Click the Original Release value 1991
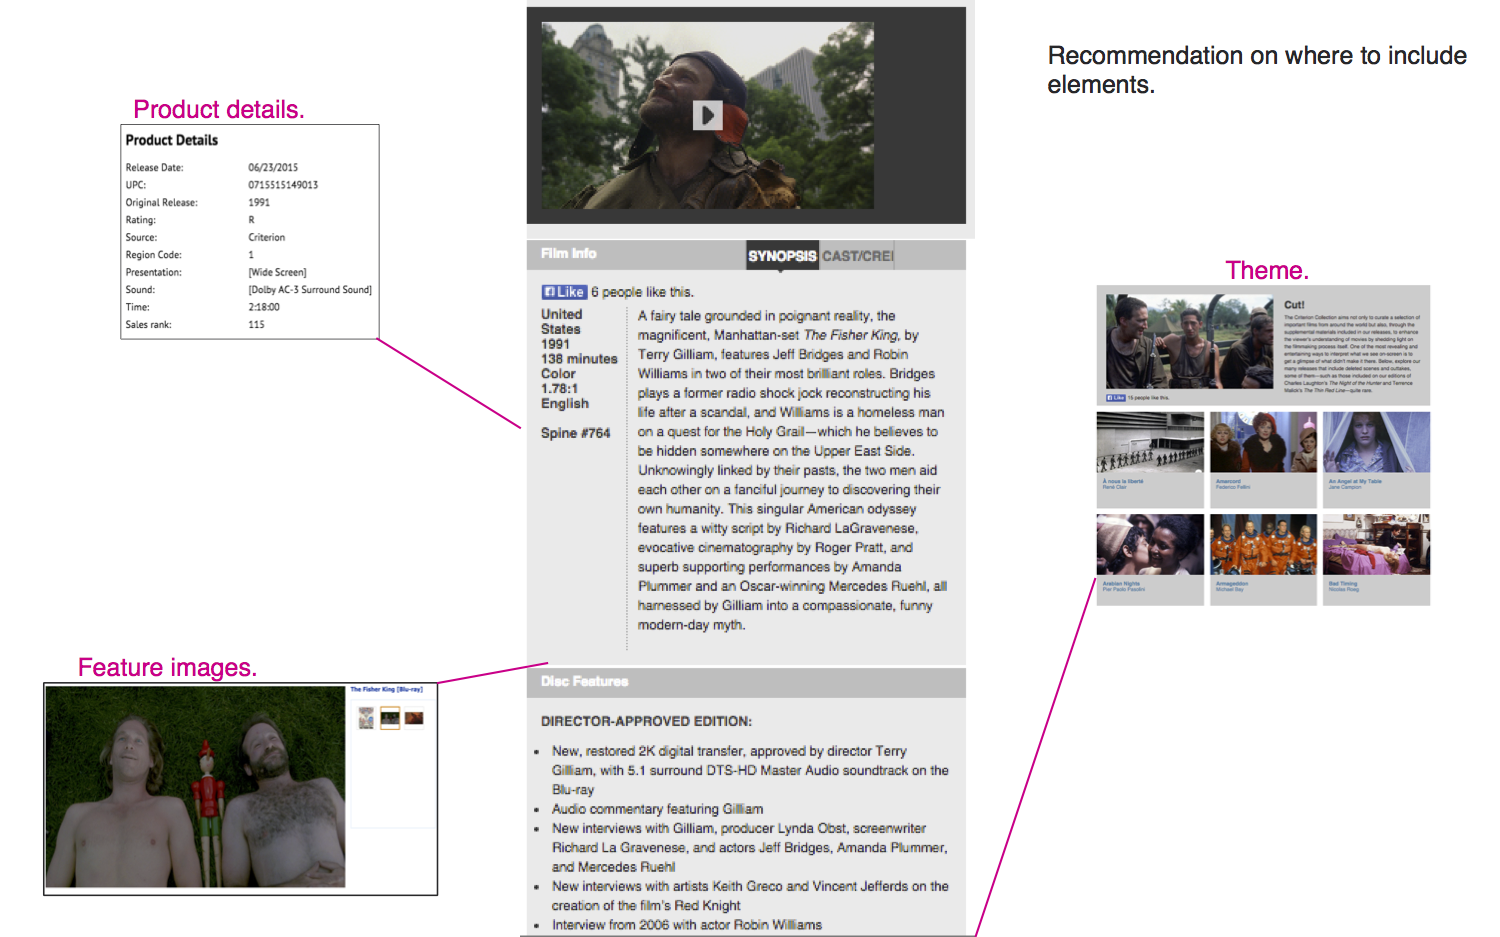Screen dimensions: 1500x937 (x=259, y=203)
